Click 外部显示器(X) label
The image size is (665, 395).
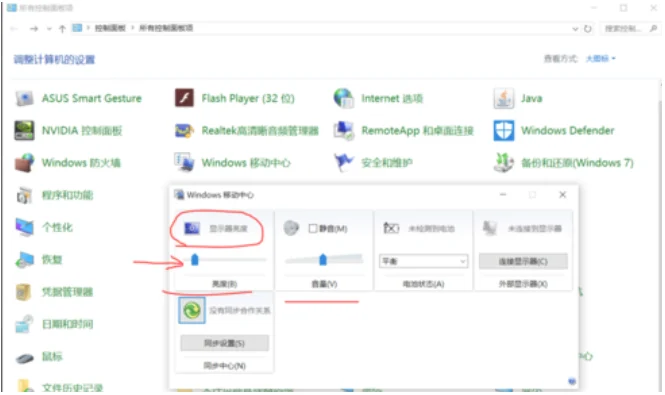[523, 284]
